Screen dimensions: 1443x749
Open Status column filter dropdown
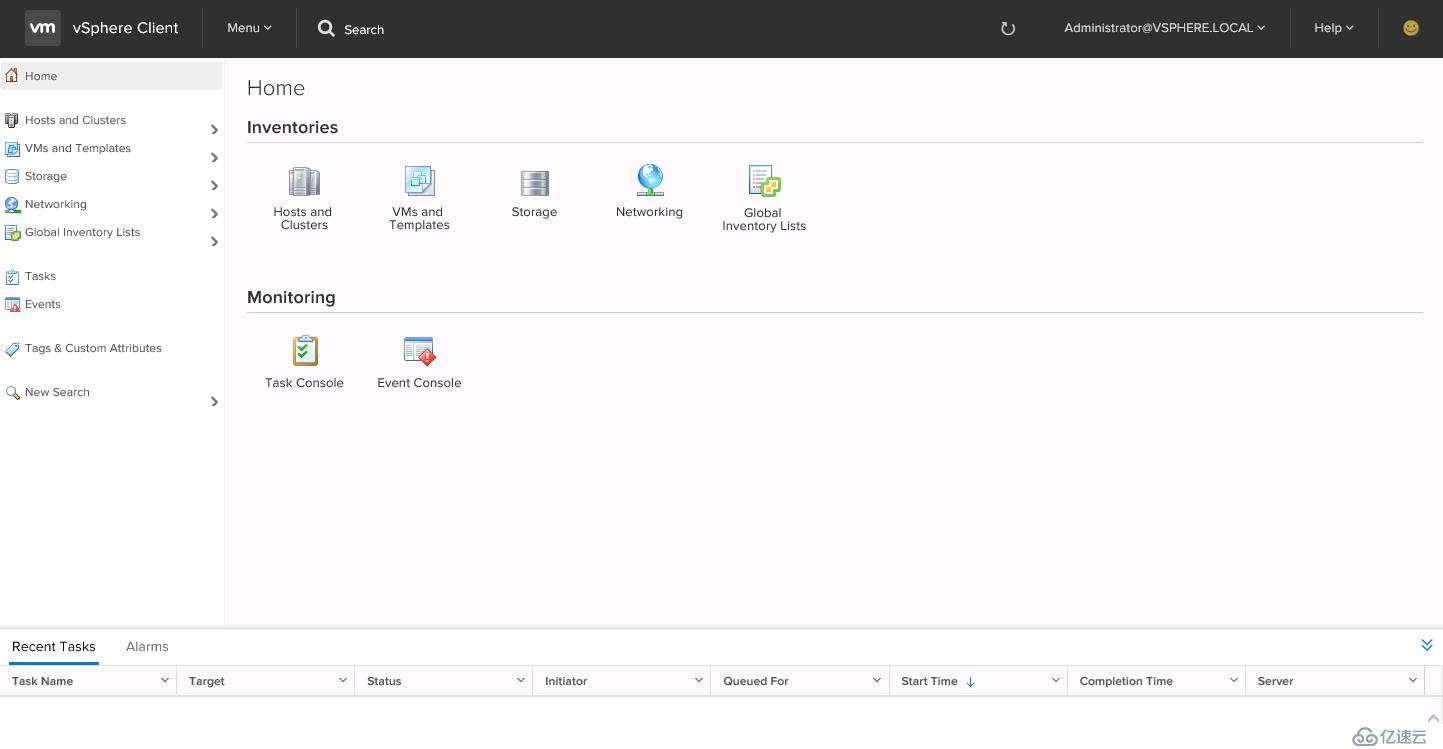[521, 680]
